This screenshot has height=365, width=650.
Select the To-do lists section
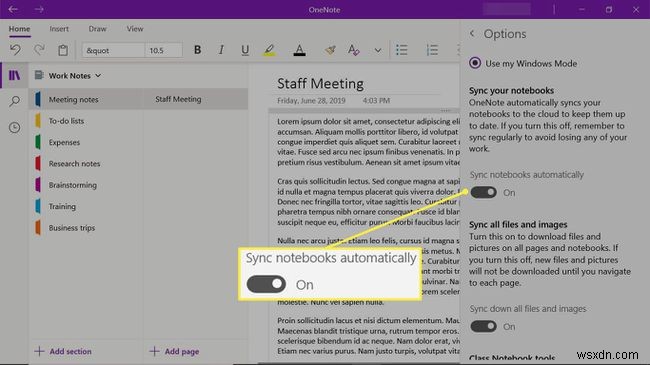pos(86,121)
